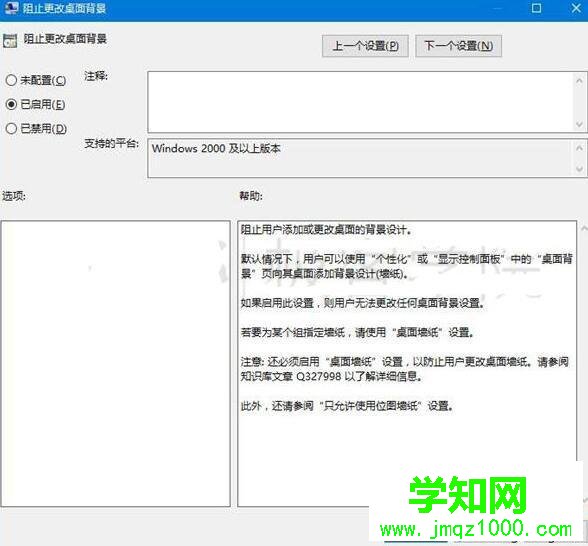This screenshot has height=546, width=588.
Task: Click inside the 注释 comment text box
Action: [x=360, y=102]
